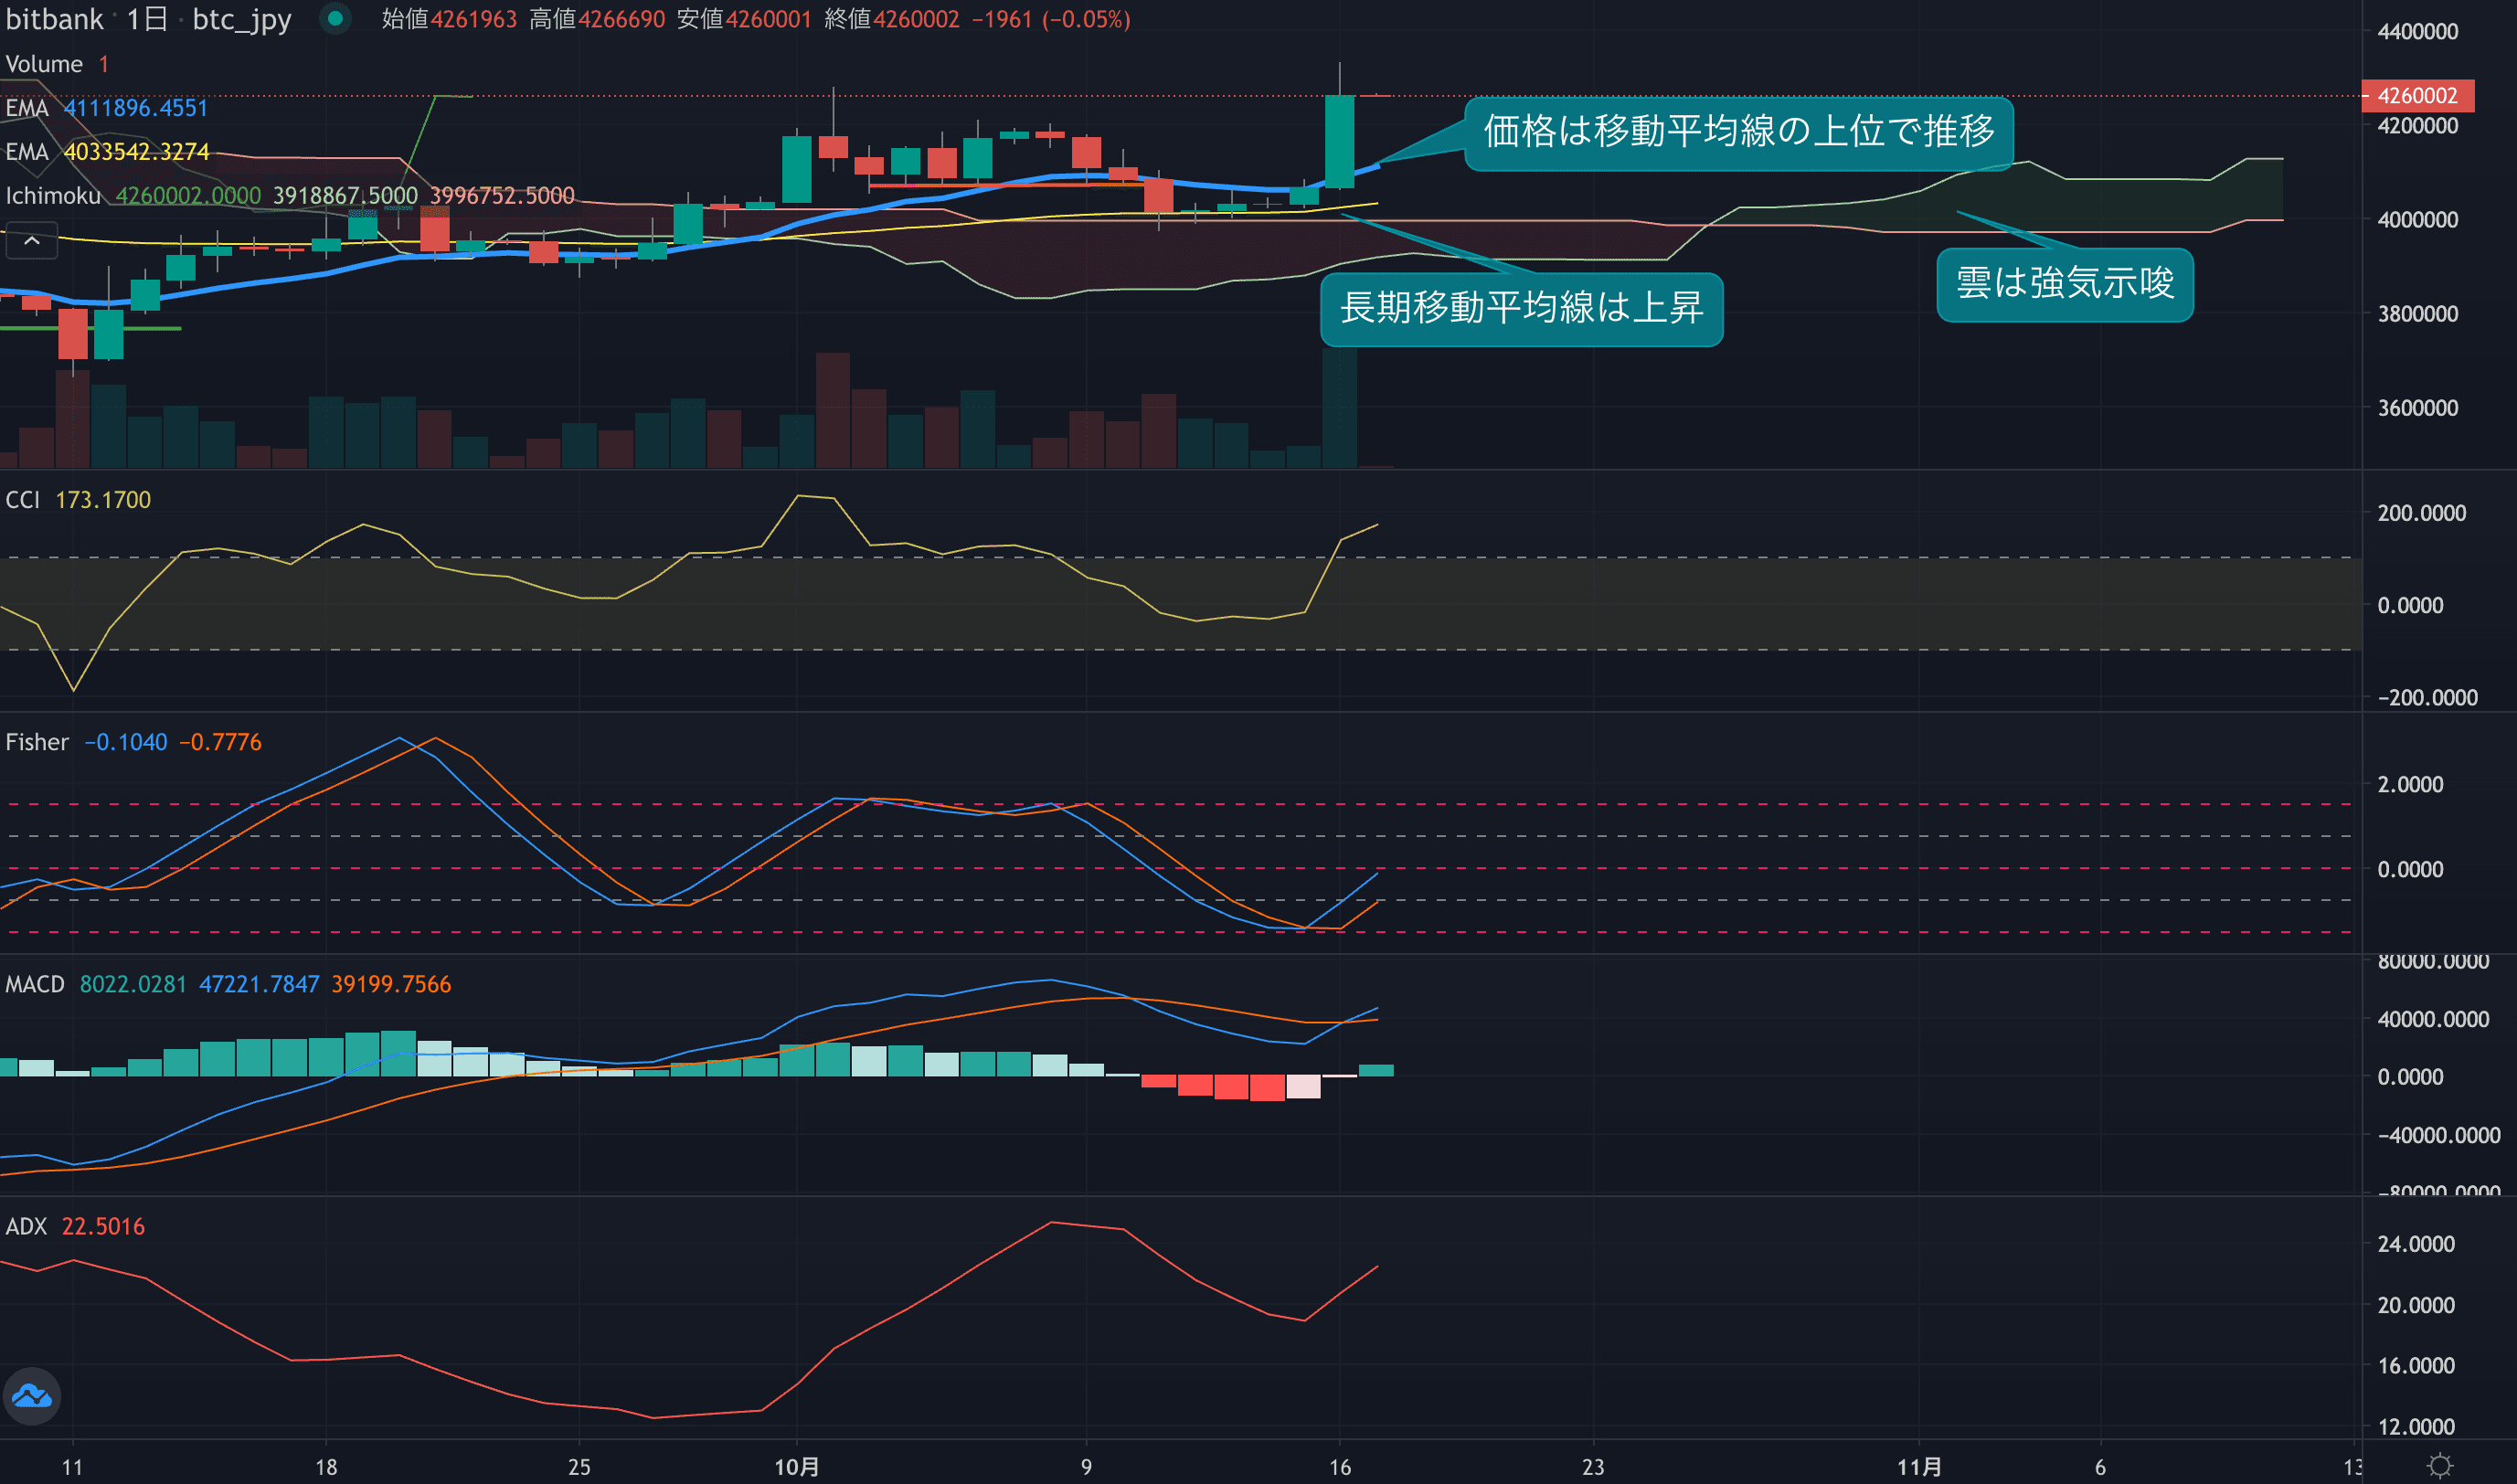Click the ADX indicator legend label
Image resolution: width=2517 pixels, height=1484 pixels.
click(26, 1226)
